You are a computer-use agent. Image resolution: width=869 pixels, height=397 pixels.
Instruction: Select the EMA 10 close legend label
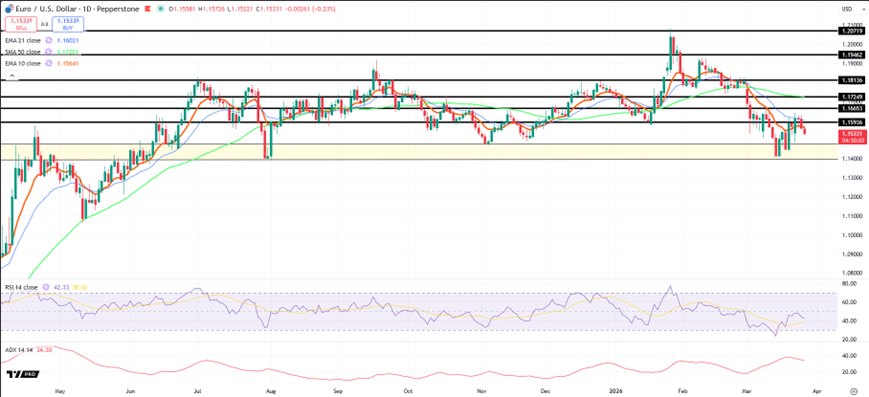pyautogui.click(x=23, y=64)
